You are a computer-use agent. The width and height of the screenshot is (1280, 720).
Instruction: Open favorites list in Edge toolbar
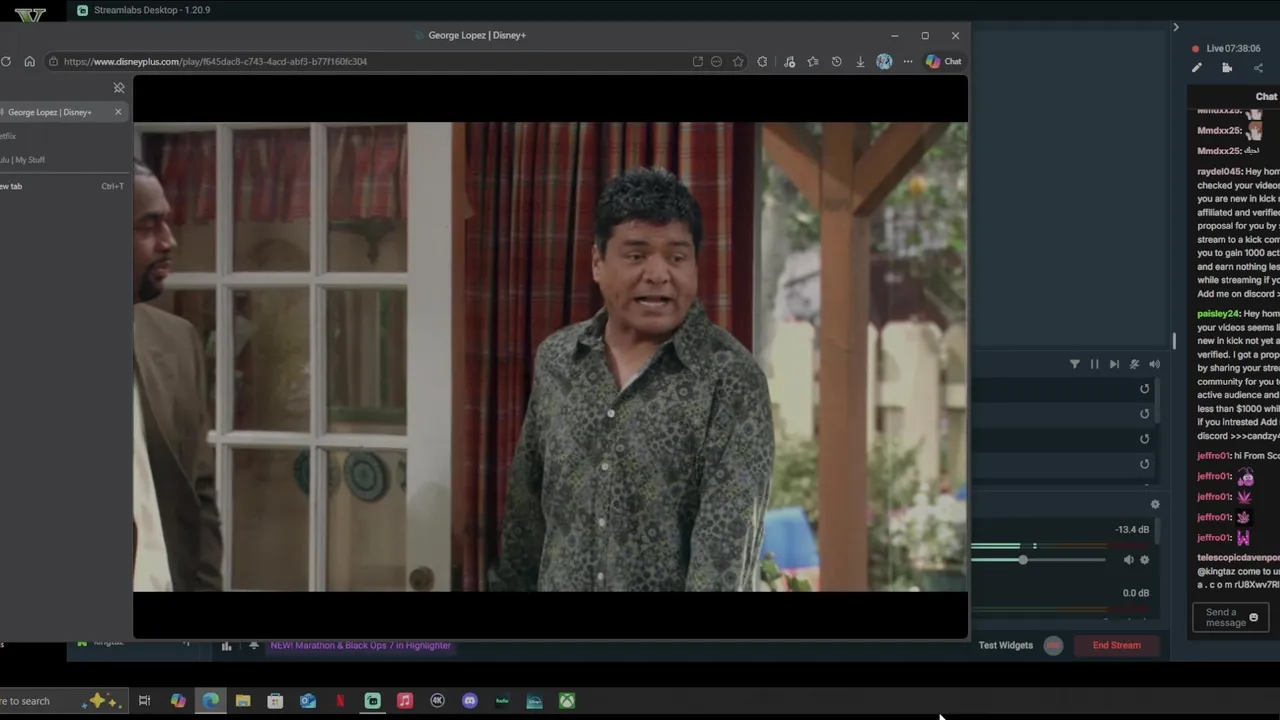pyautogui.click(x=813, y=62)
